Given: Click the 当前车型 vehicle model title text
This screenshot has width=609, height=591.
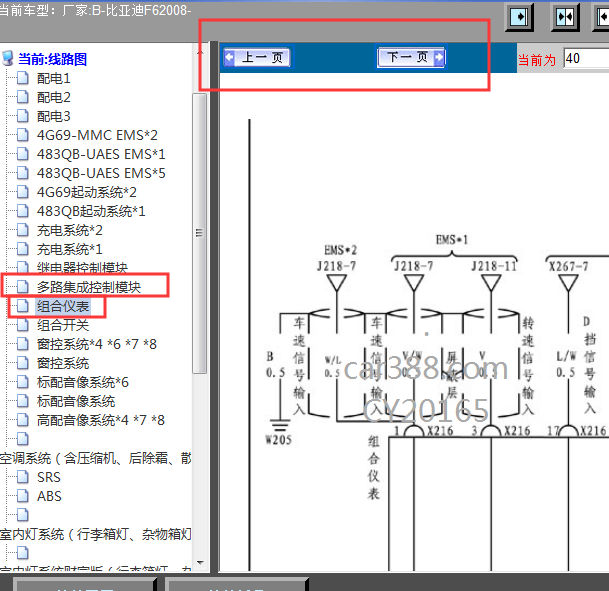Looking at the screenshot, I should tap(95, 10).
